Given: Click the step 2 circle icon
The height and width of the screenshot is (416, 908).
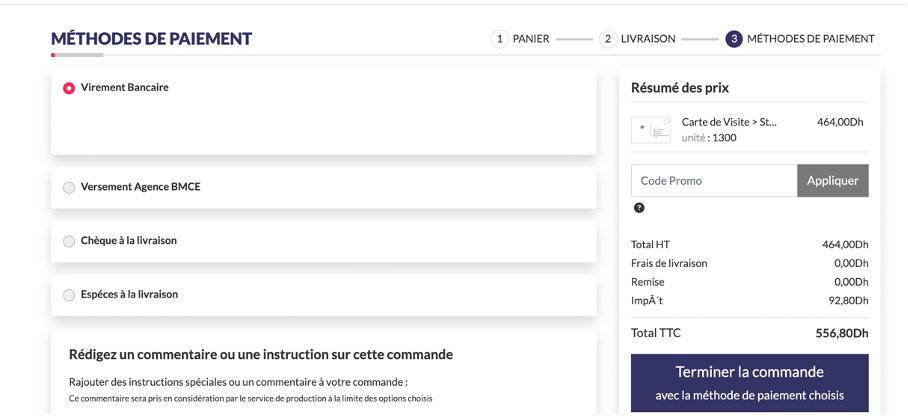Looking at the screenshot, I should point(607,39).
